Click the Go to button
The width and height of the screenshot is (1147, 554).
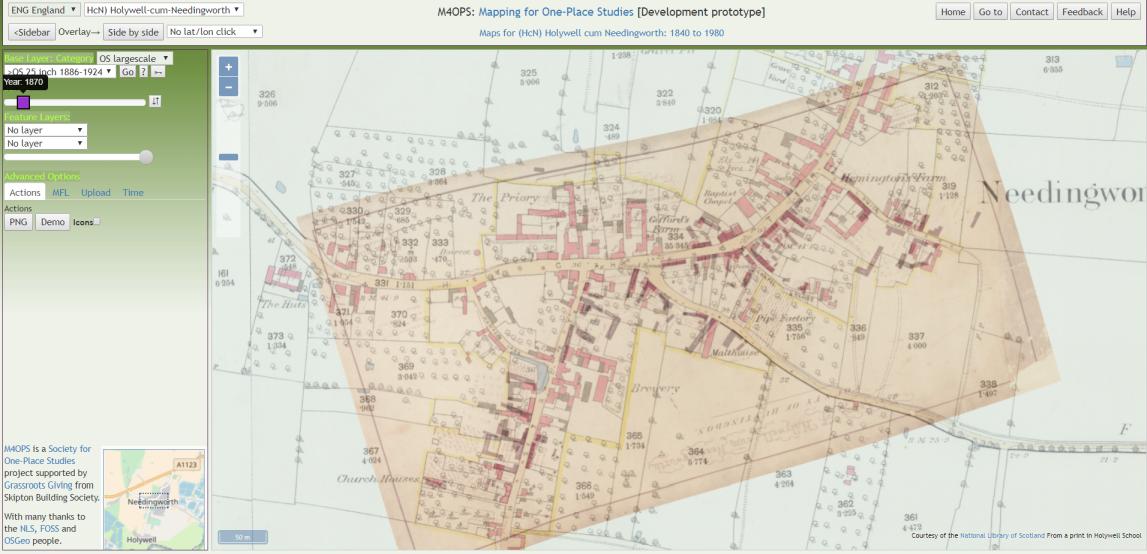click(x=990, y=12)
